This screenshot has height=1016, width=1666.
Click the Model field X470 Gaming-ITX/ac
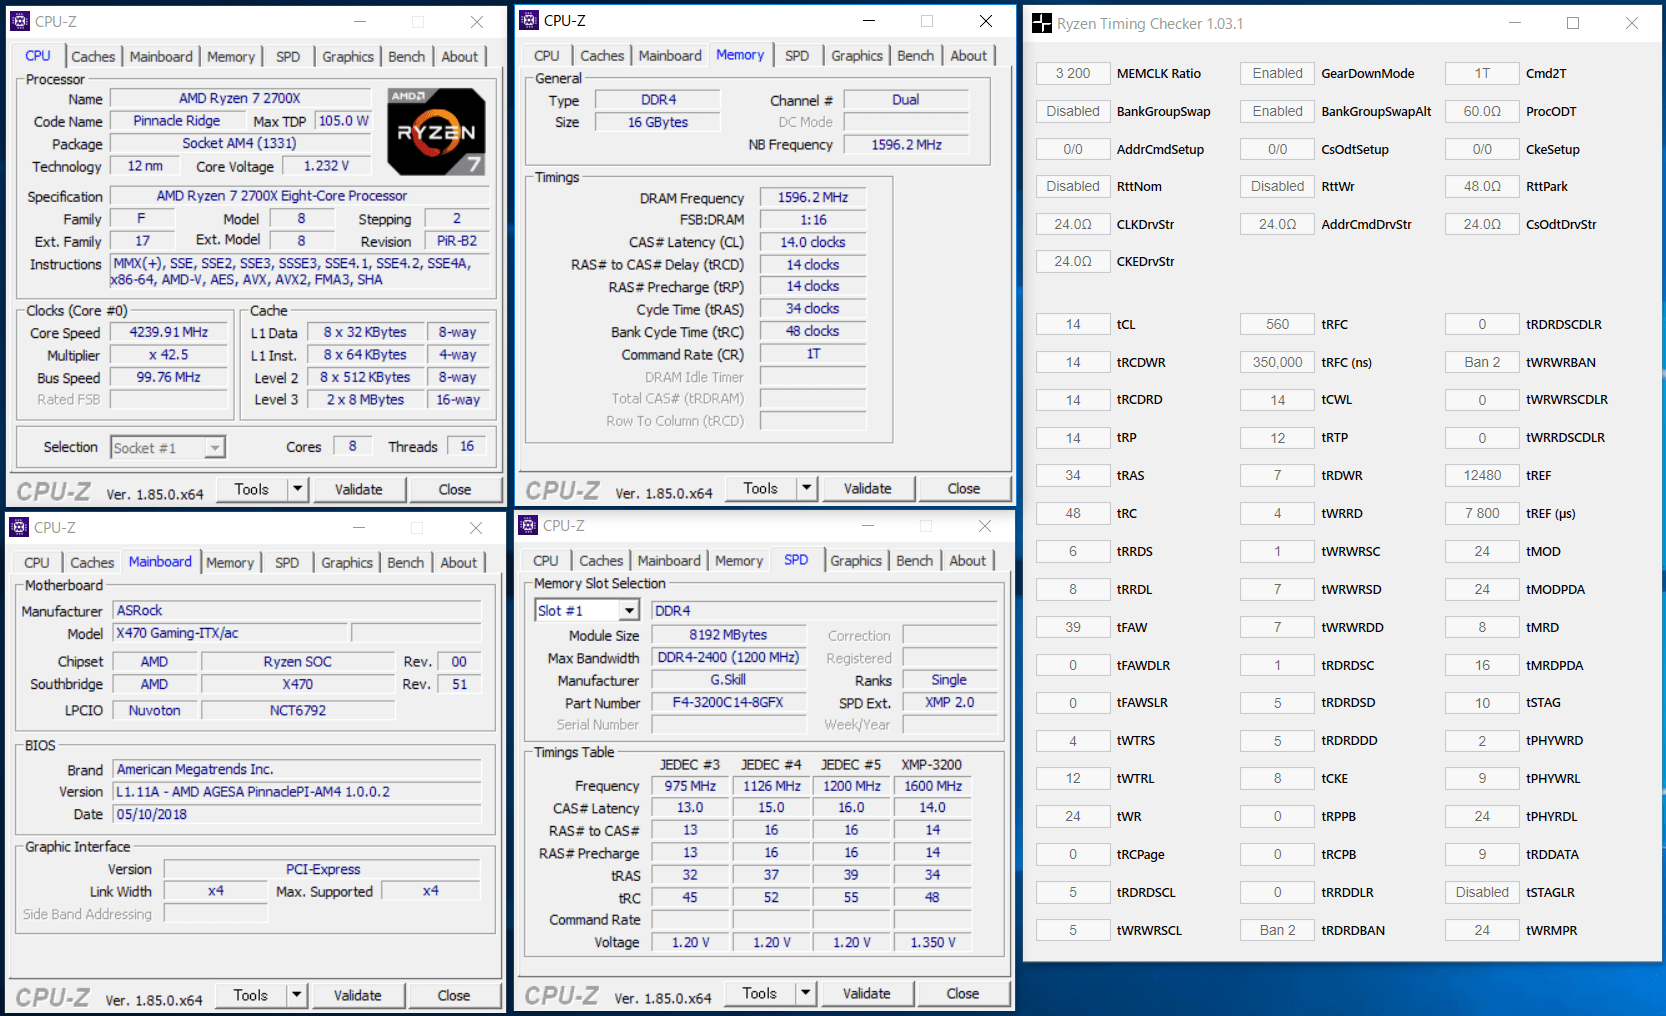(x=230, y=633)
